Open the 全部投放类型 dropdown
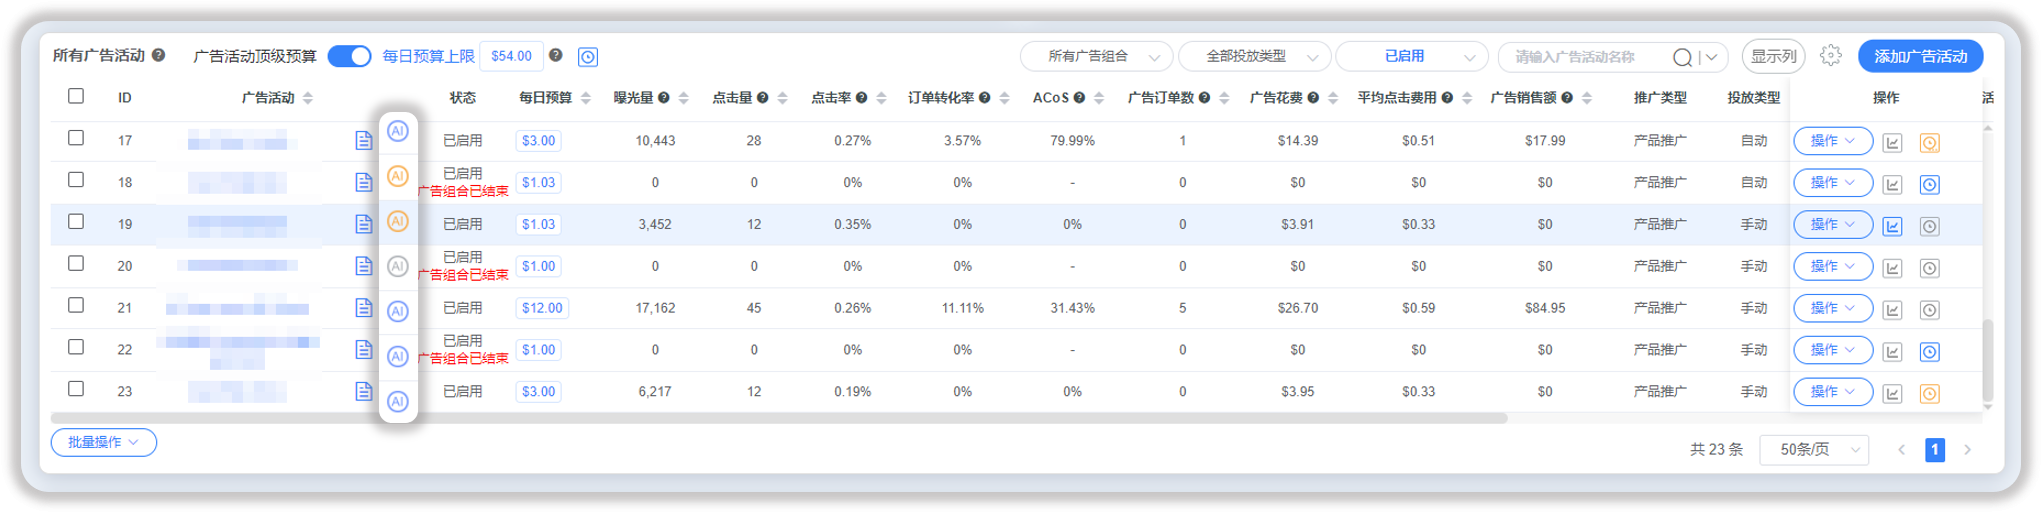 tap(1254, 56)
